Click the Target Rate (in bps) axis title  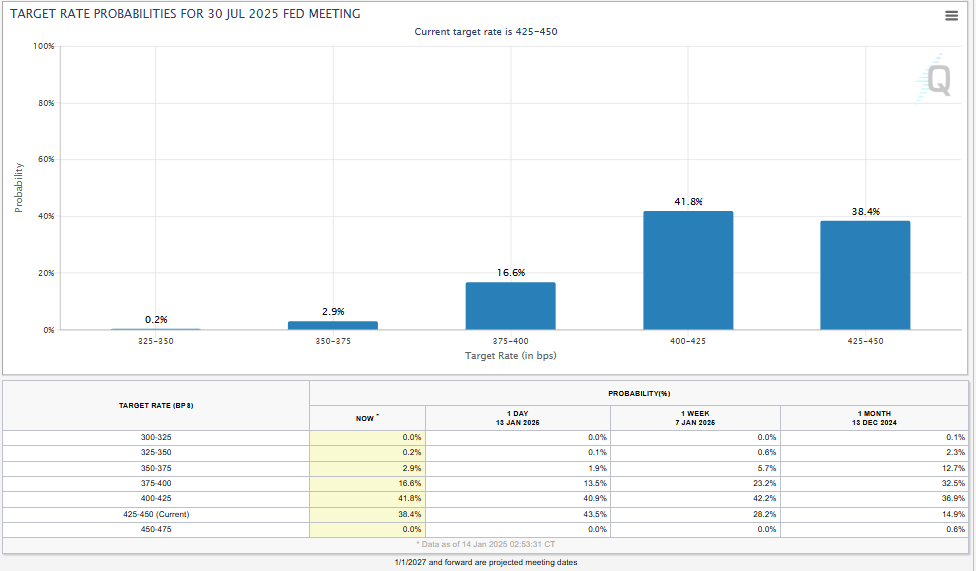510,356
